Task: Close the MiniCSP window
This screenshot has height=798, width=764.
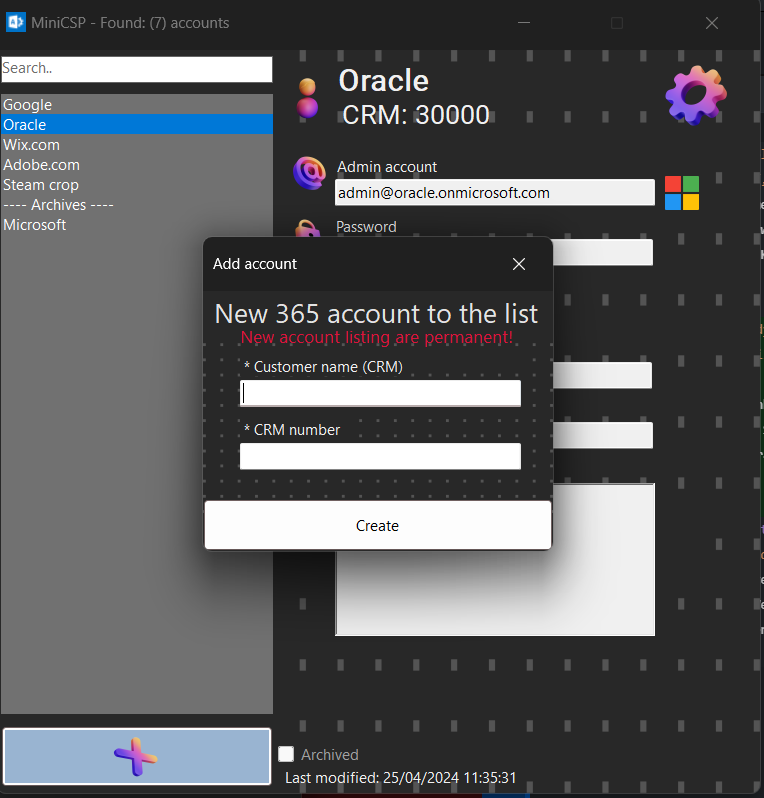Action: pyautogui.click(x=712, y=22)
